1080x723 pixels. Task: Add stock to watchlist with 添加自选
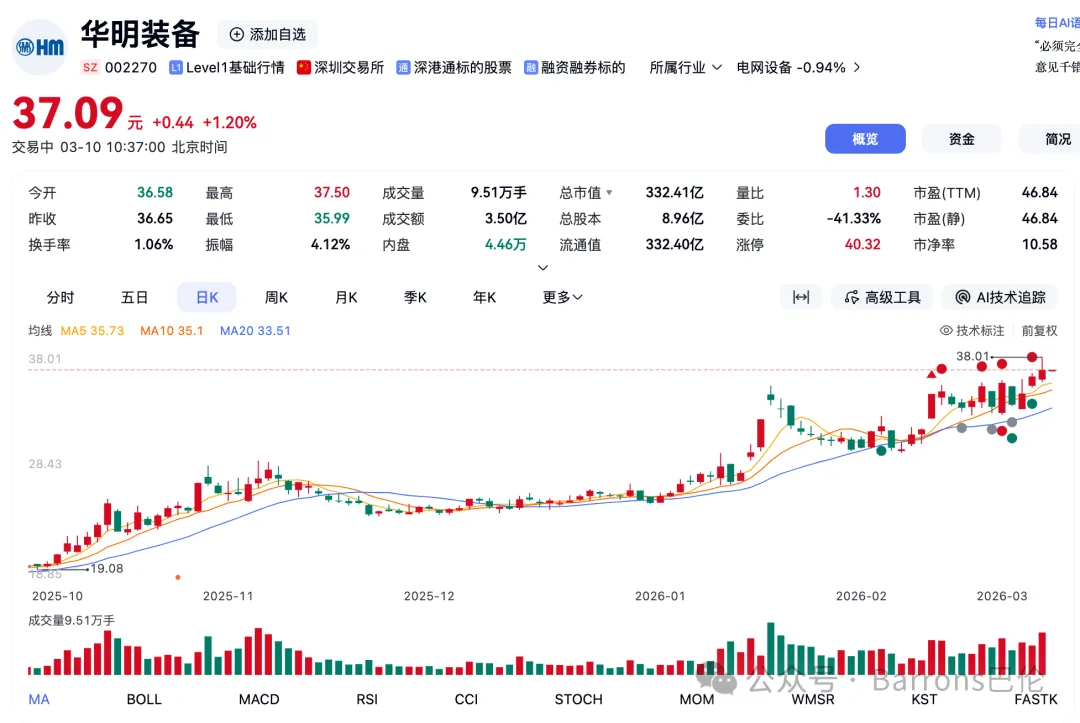pos(267,34)
